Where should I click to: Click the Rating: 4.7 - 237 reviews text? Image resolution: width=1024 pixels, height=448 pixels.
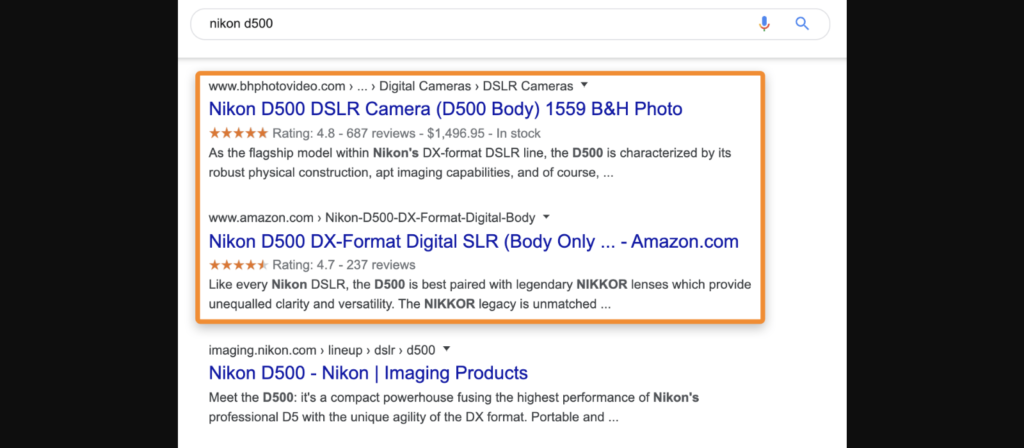point(344,265)
